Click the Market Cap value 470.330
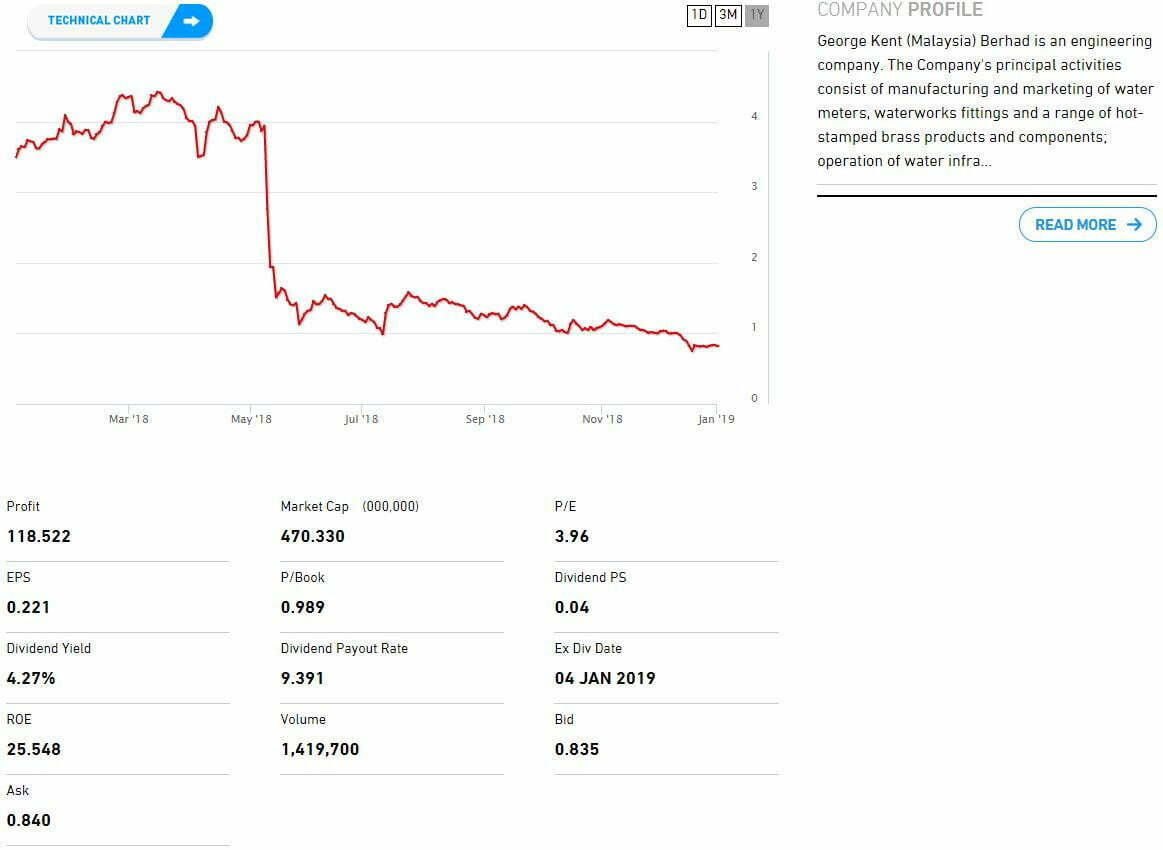The height and width of the screenshot is (850, 1163). [x=313, y=536]
